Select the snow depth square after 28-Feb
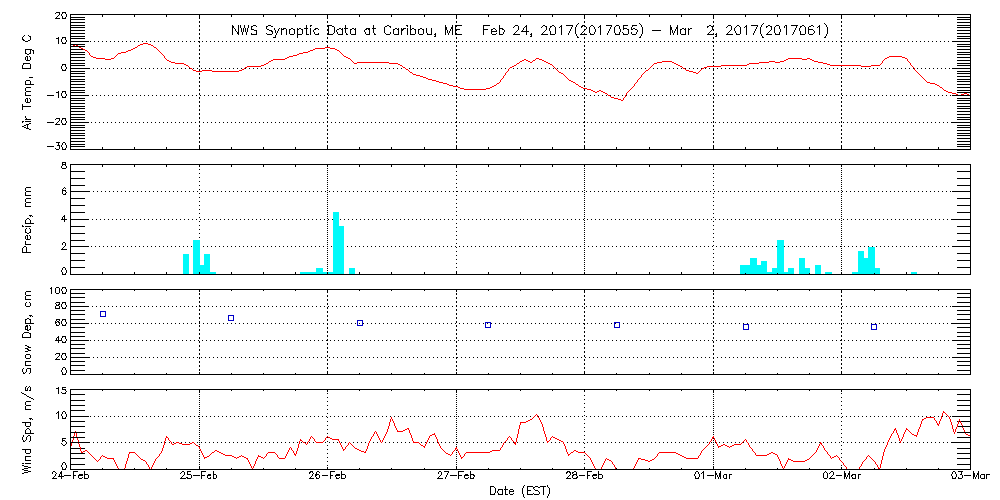 [617, 325]
